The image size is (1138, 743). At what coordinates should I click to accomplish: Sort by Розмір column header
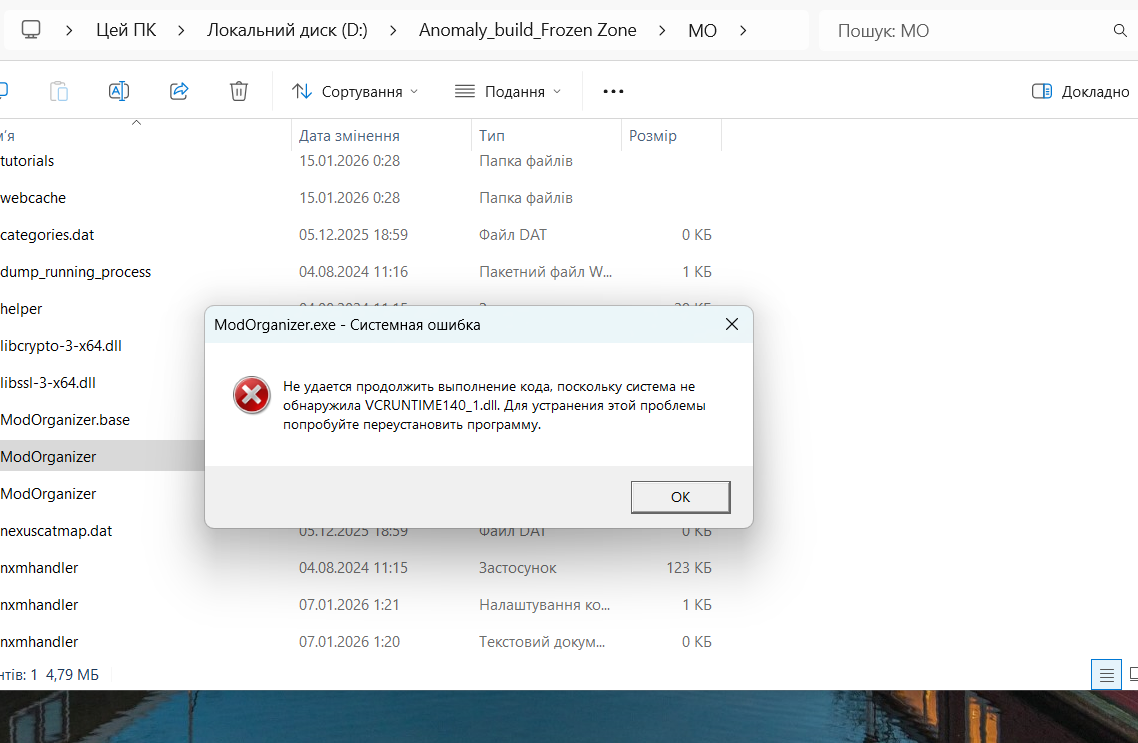click(x=652, y=136)
